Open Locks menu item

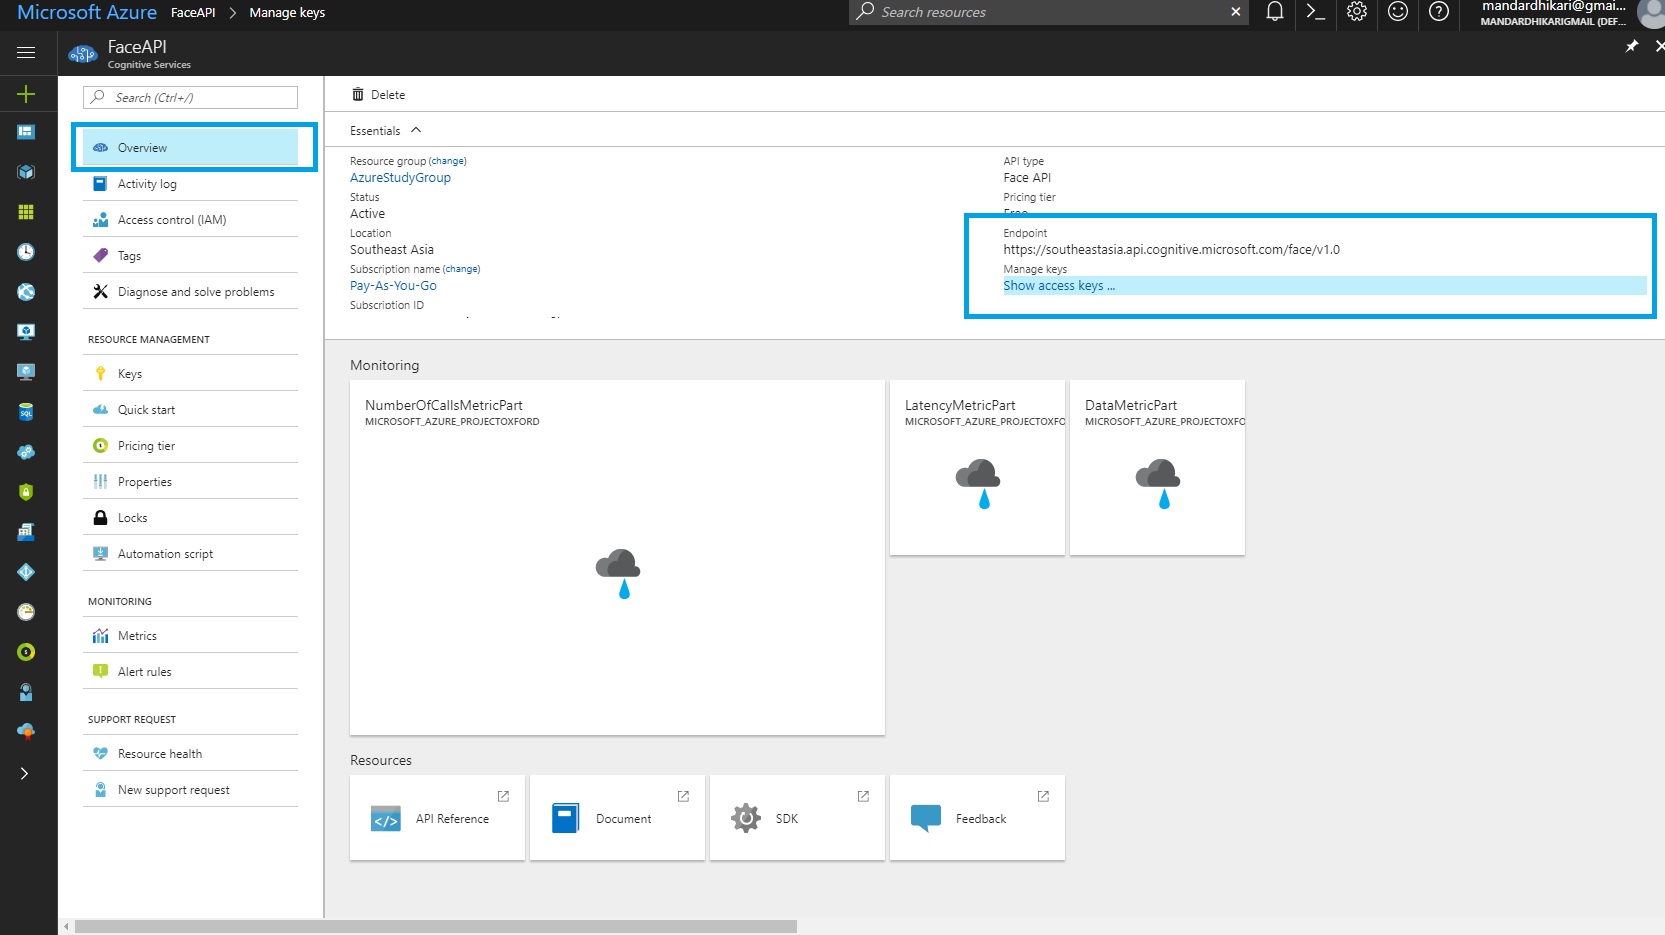coord(190,518)
